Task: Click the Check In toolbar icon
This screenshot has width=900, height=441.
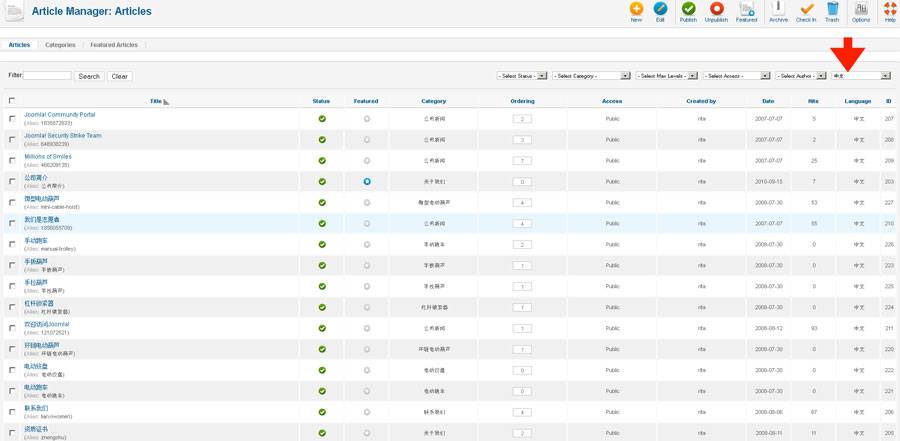Action: point(806,11)
